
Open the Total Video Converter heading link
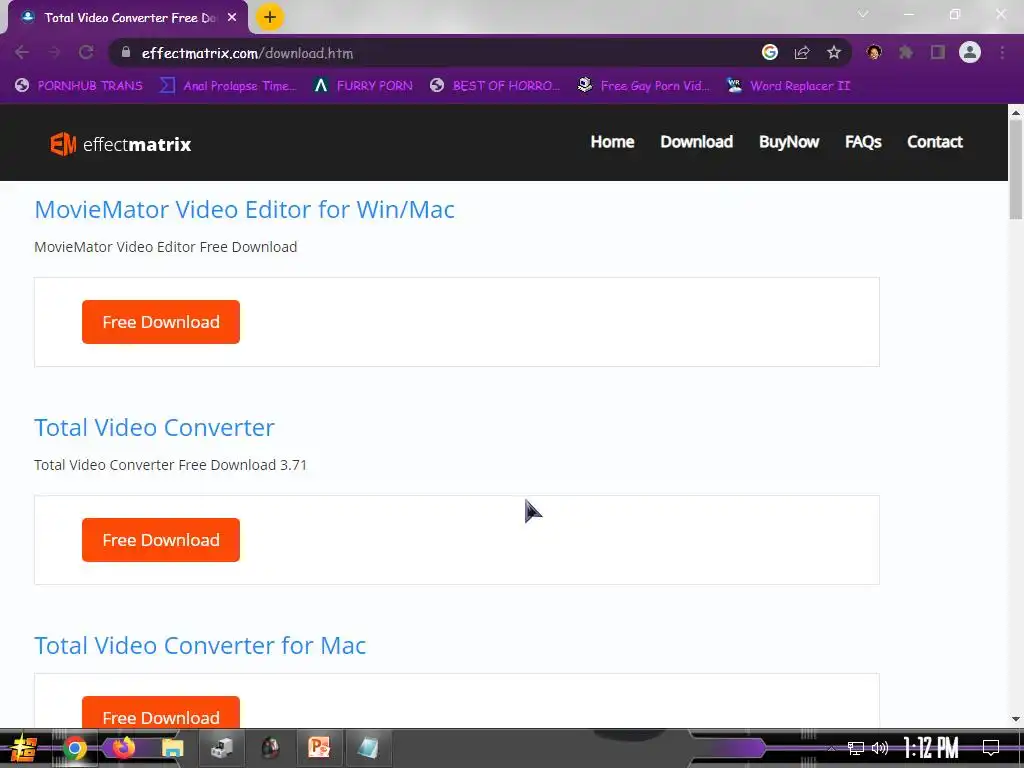[154, 428]
